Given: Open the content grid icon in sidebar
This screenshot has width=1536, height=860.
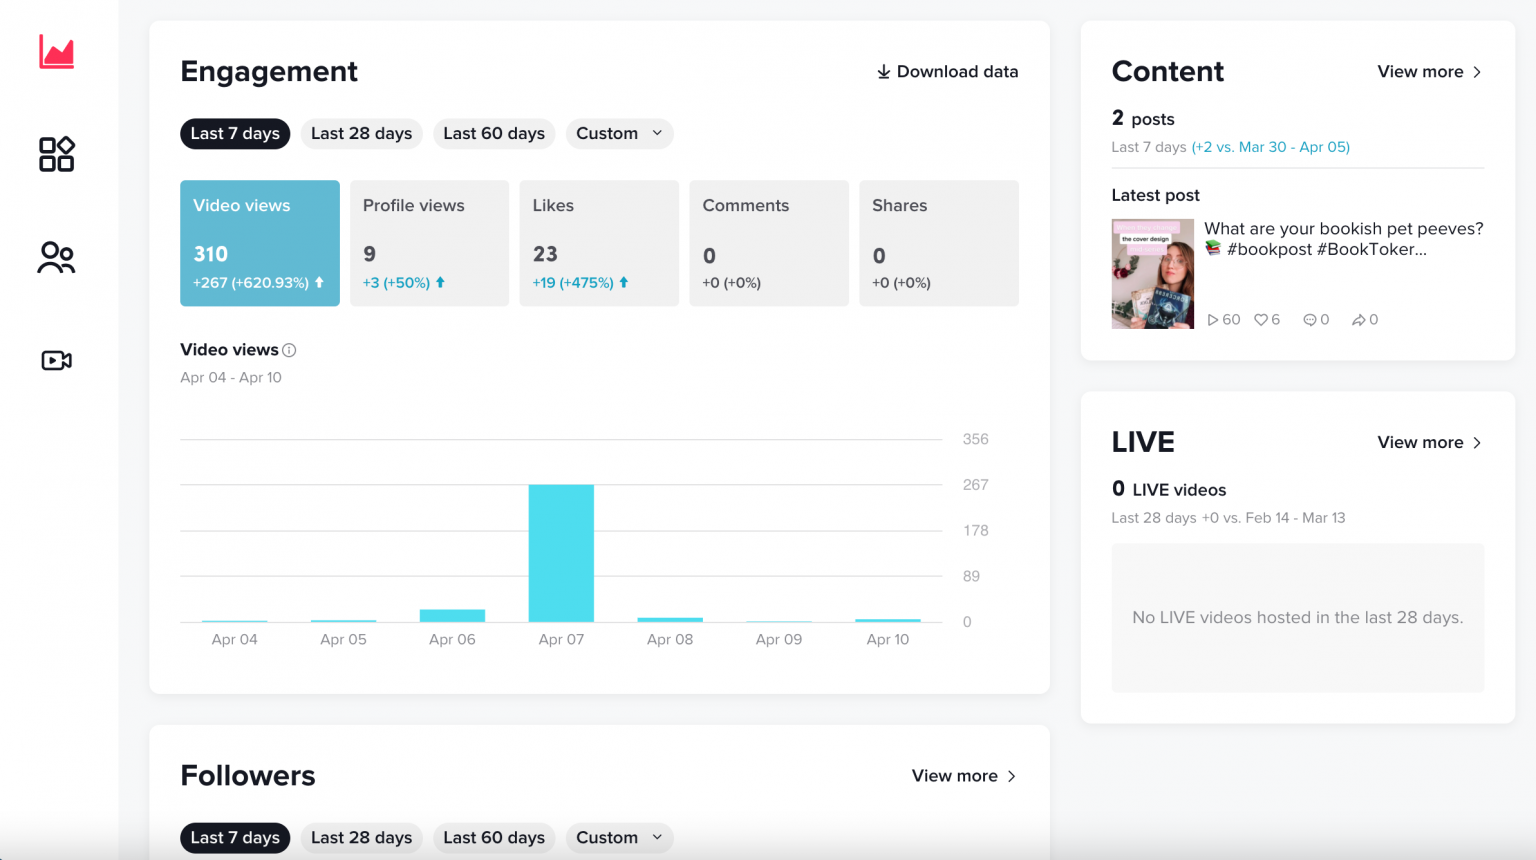Looking at the screenshot, I should 56,154.
